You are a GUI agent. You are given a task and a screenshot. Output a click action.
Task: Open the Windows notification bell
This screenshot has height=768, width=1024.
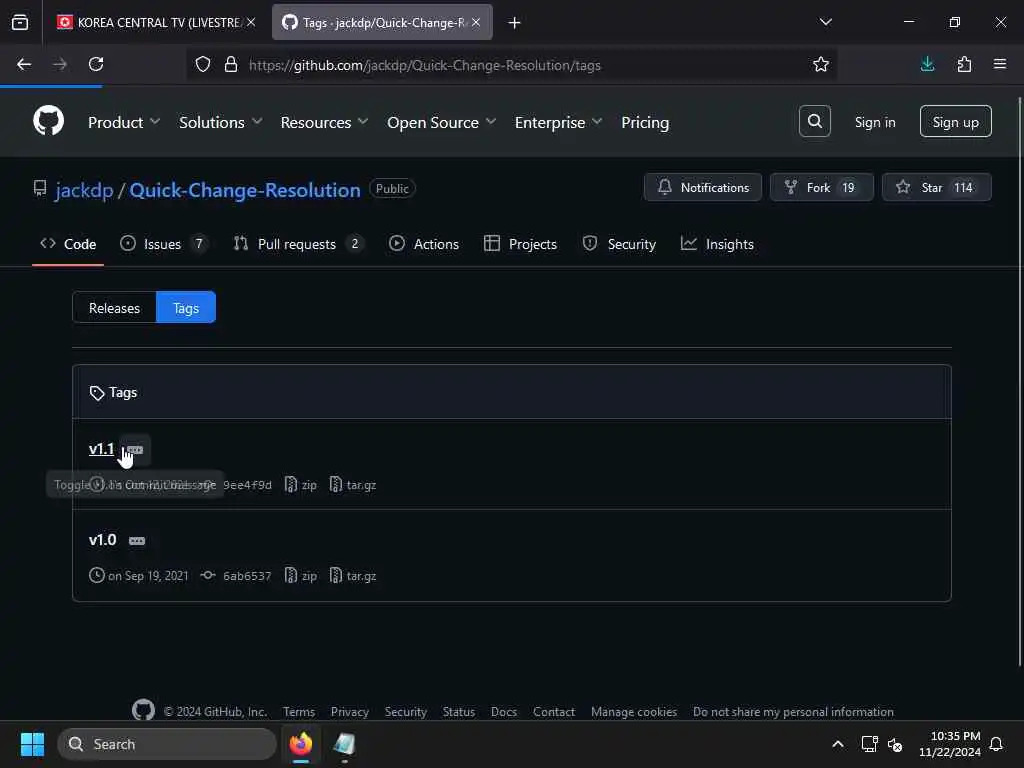(x=996, y=744)
